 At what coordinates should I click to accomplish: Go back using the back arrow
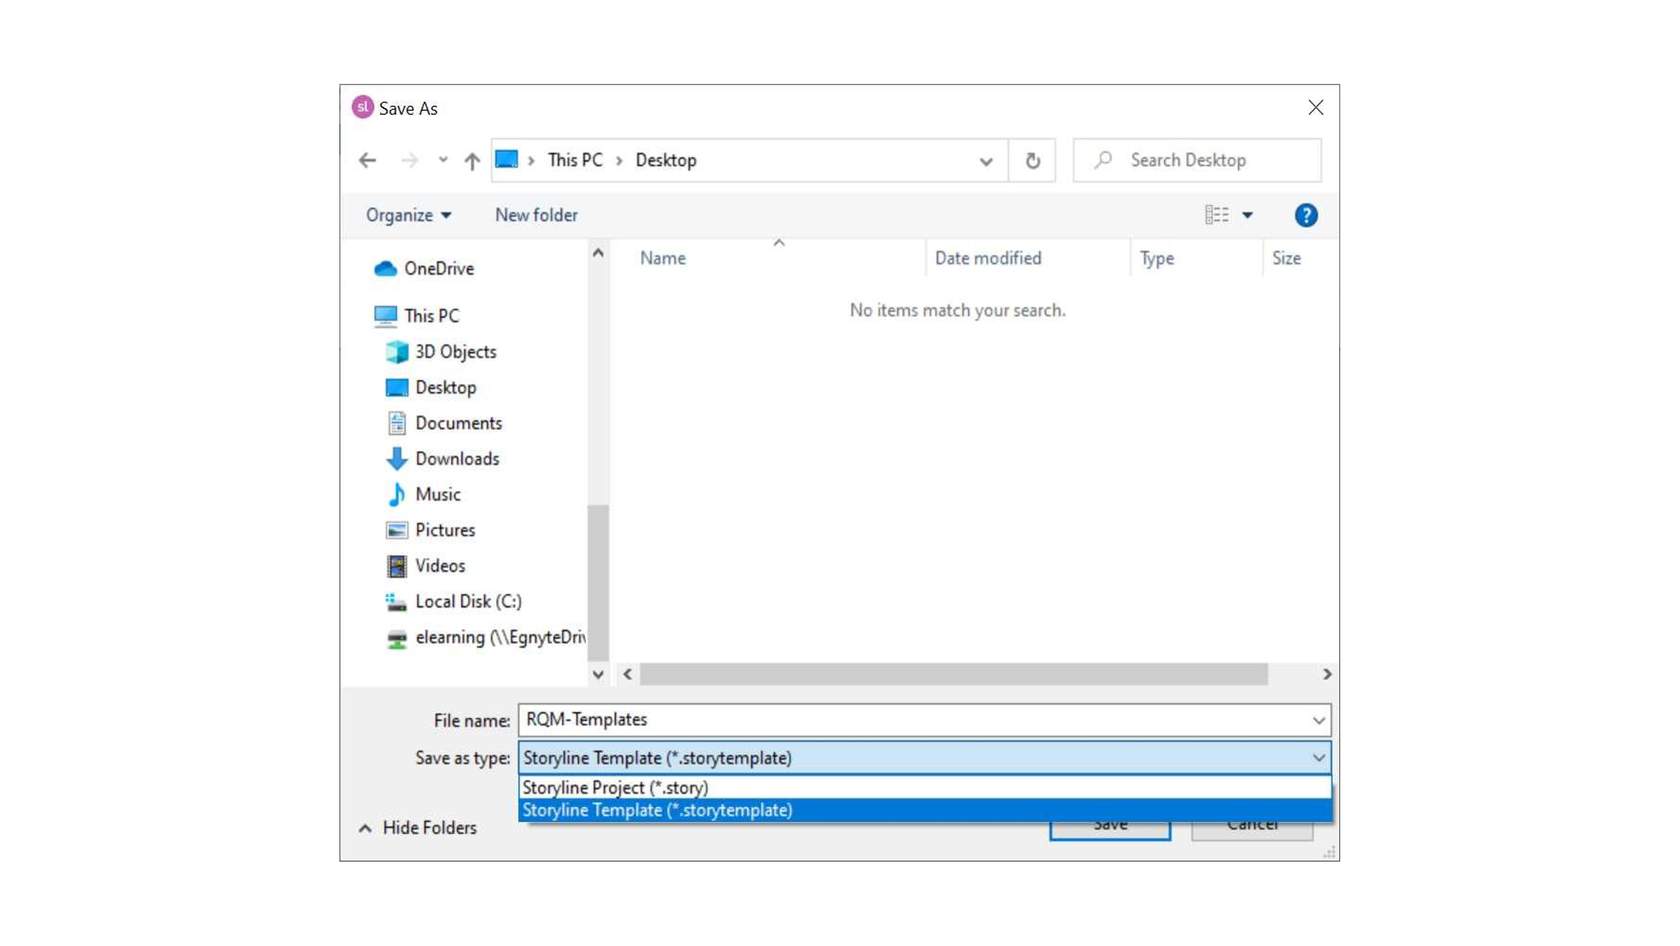[x=367, y=160]
